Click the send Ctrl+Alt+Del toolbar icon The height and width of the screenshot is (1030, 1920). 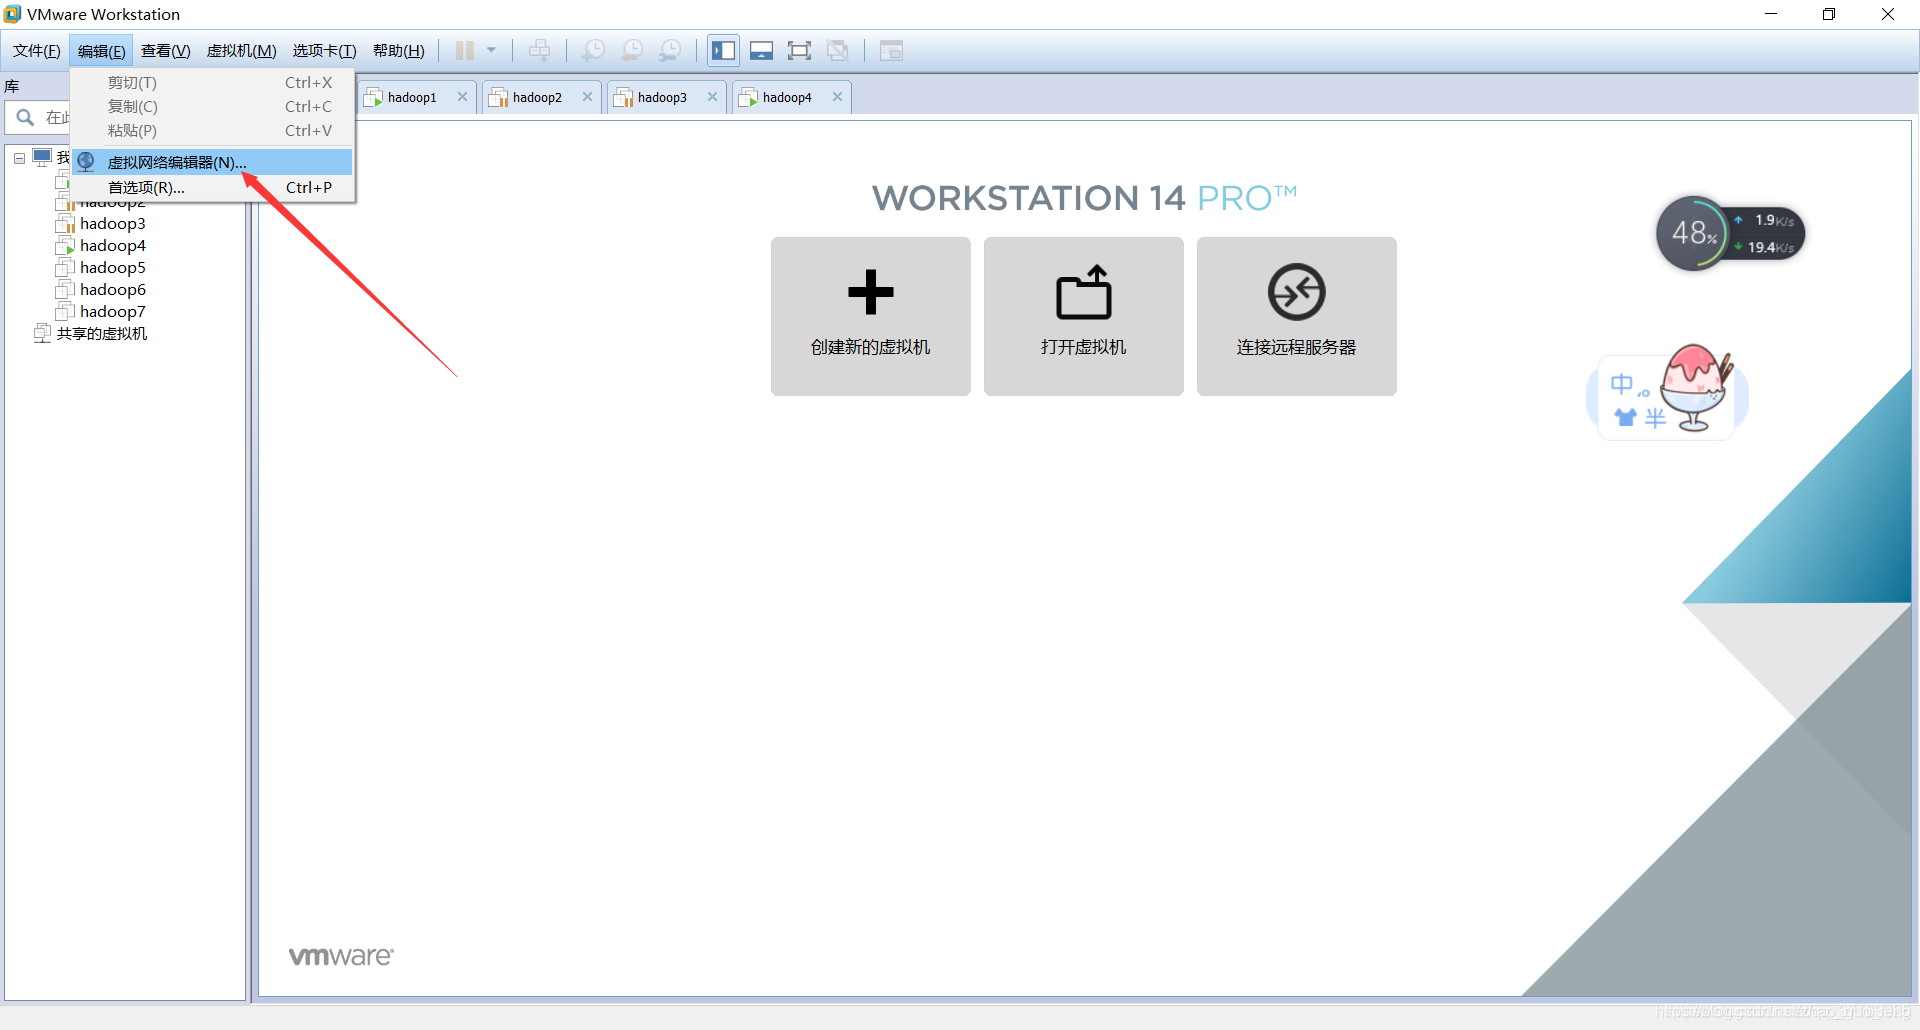(x=540, y=51)
